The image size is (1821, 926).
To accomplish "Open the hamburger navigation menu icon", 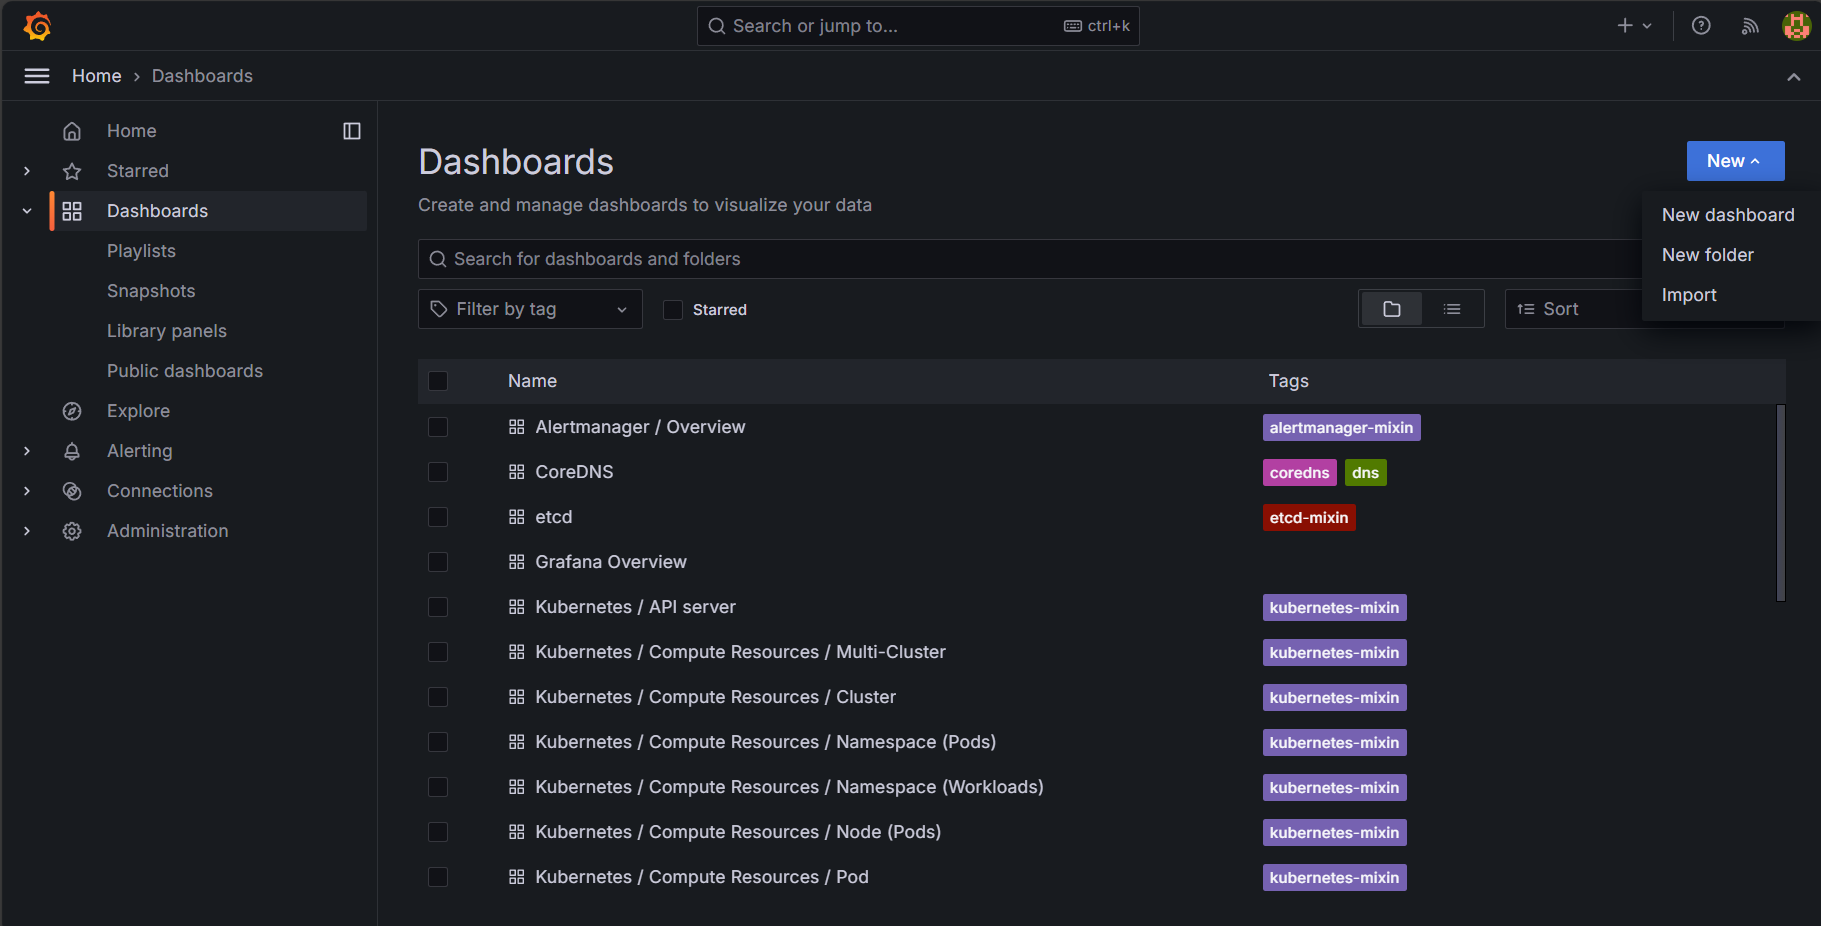I will pos(37,76).
